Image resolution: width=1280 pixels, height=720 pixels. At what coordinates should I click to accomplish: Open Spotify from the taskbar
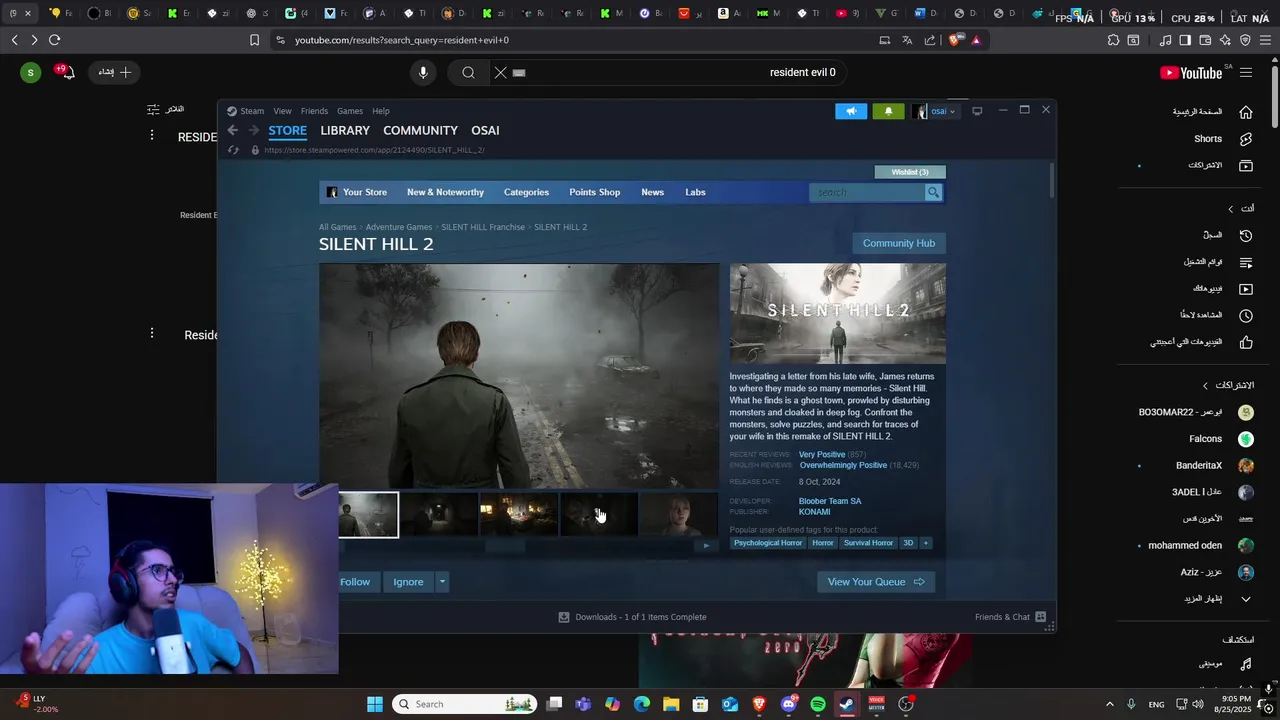tap(817, 704)
